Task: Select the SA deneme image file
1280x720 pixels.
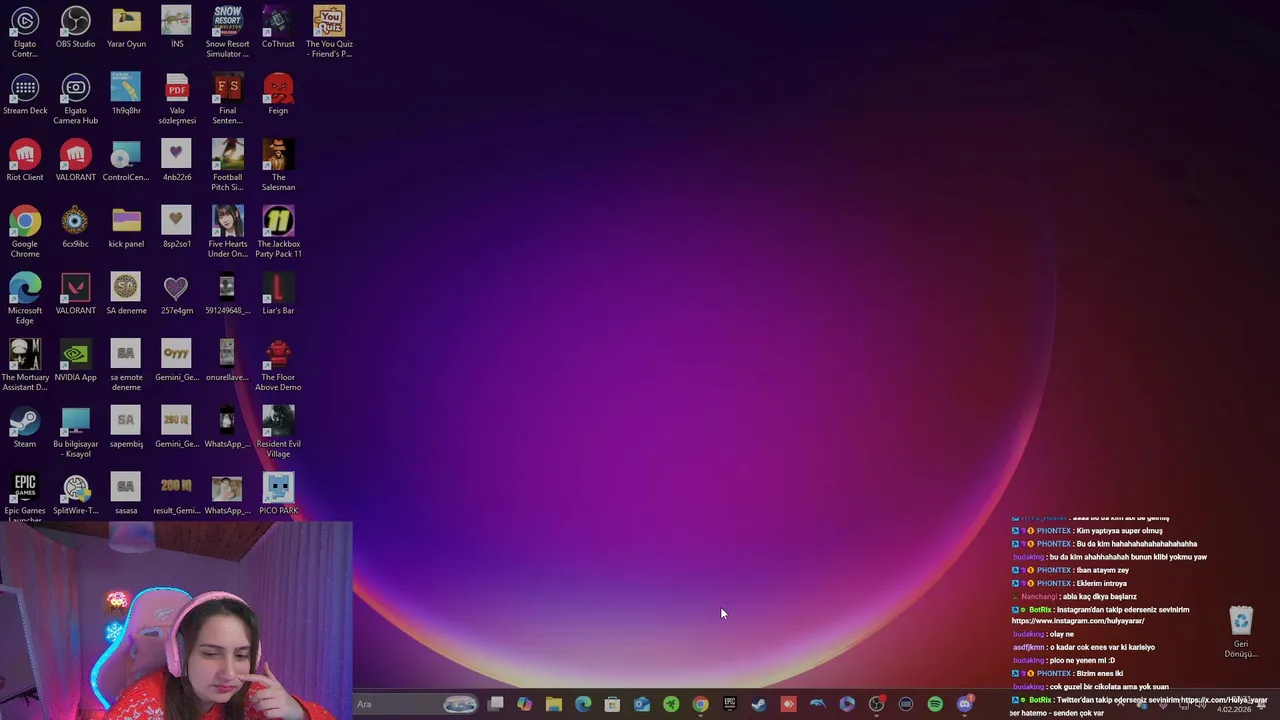Action: [x=126, y=295]
